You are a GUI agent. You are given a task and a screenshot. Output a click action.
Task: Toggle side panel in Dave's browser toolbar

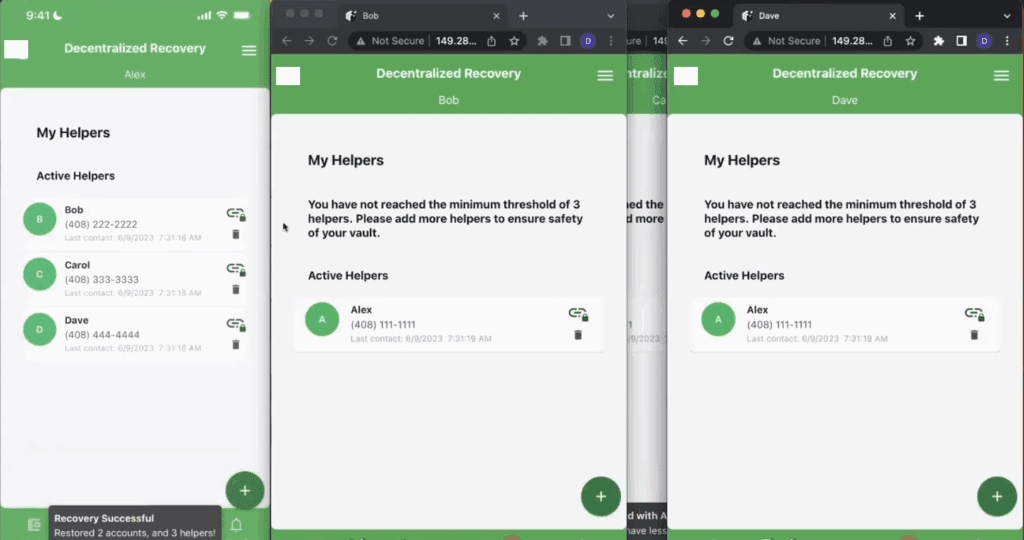click(961, 41)
